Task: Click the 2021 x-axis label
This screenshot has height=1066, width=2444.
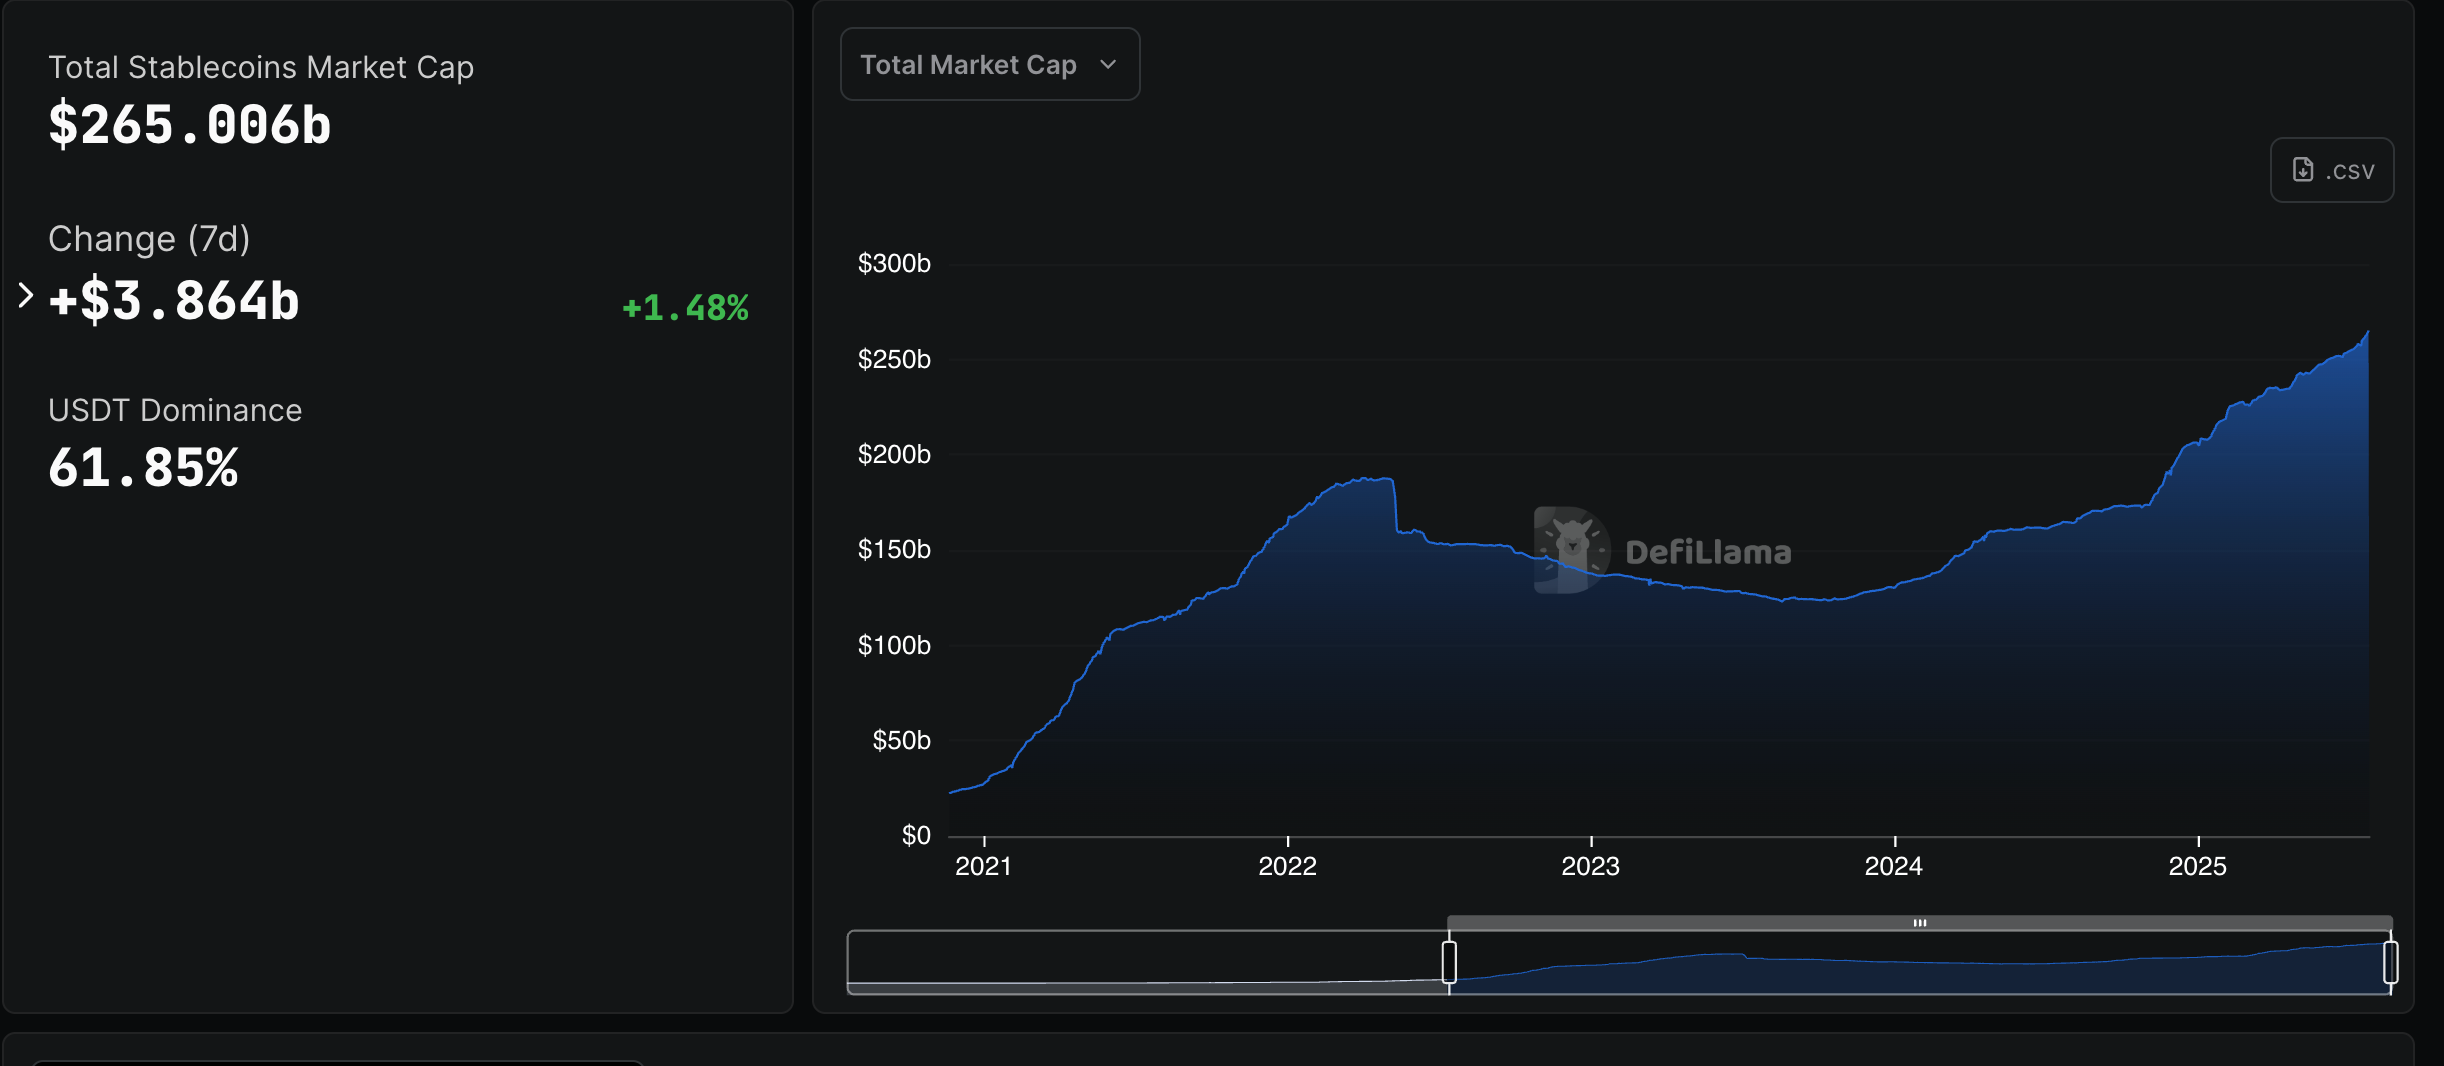Action: [983, 866]
